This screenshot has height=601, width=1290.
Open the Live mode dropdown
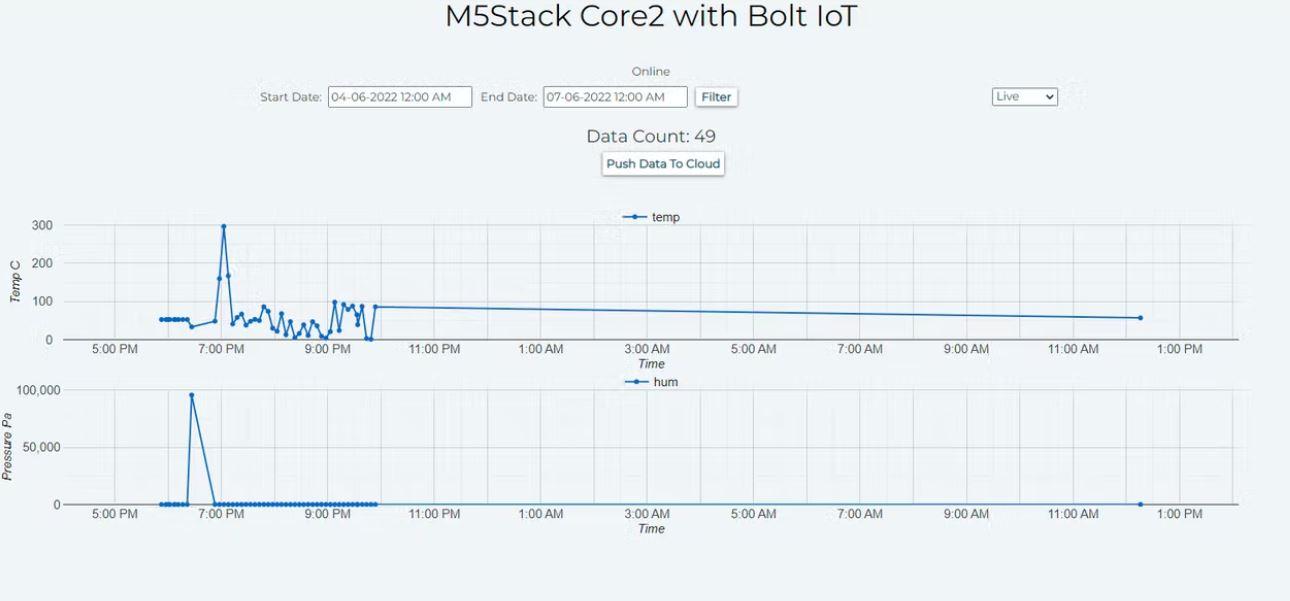click(x=1024, y=97)
